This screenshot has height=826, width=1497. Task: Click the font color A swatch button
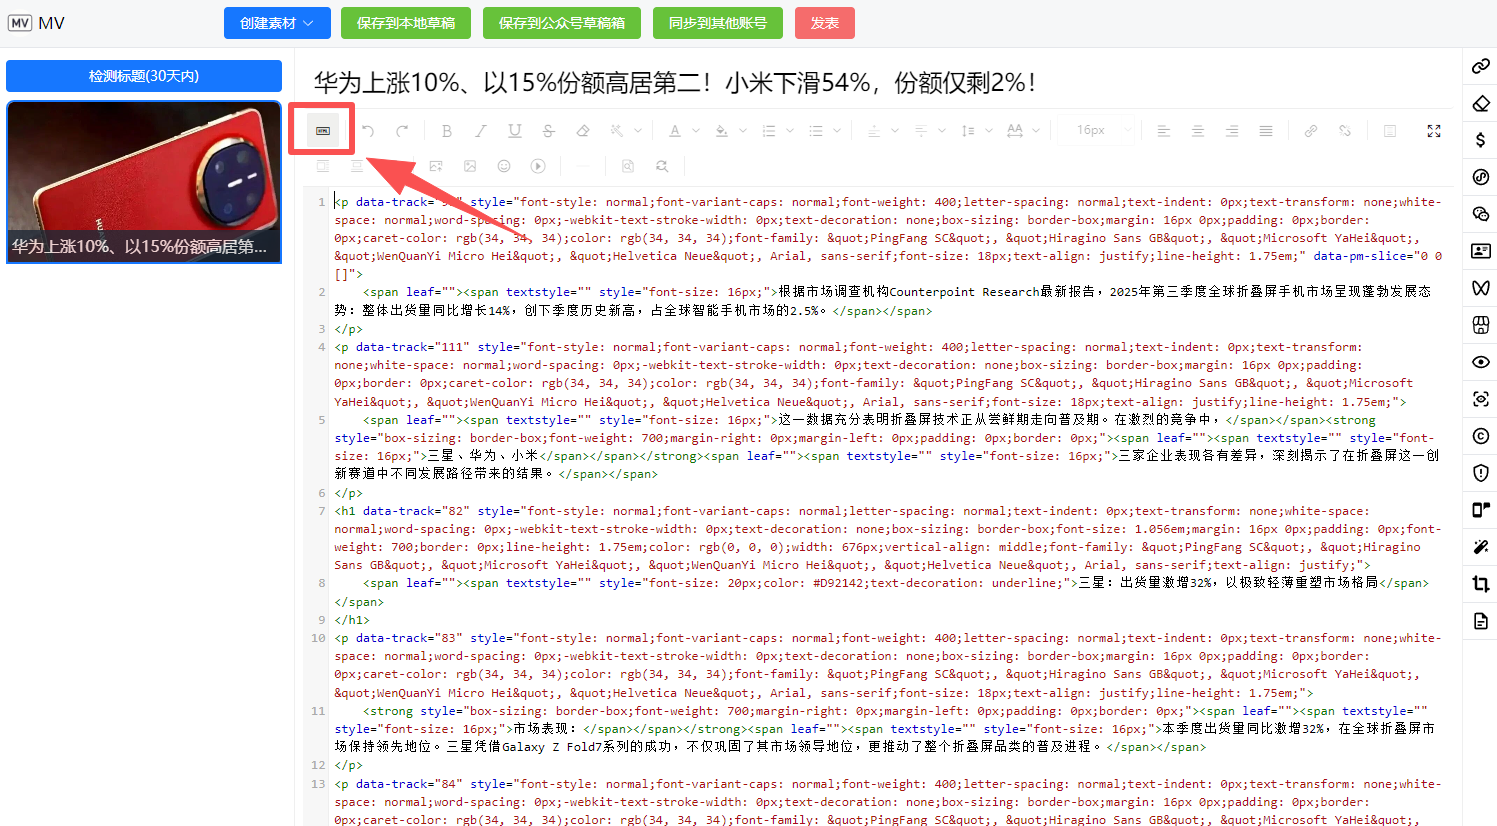675,131
